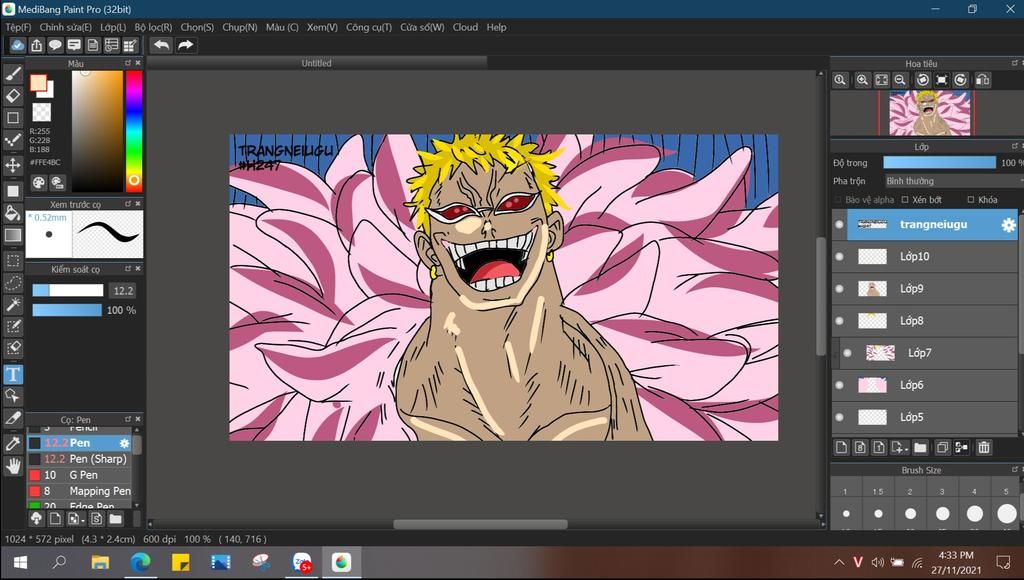Click the rainbow hue bar
Viewport: 1024px width, 580px height.
(134, 131)
